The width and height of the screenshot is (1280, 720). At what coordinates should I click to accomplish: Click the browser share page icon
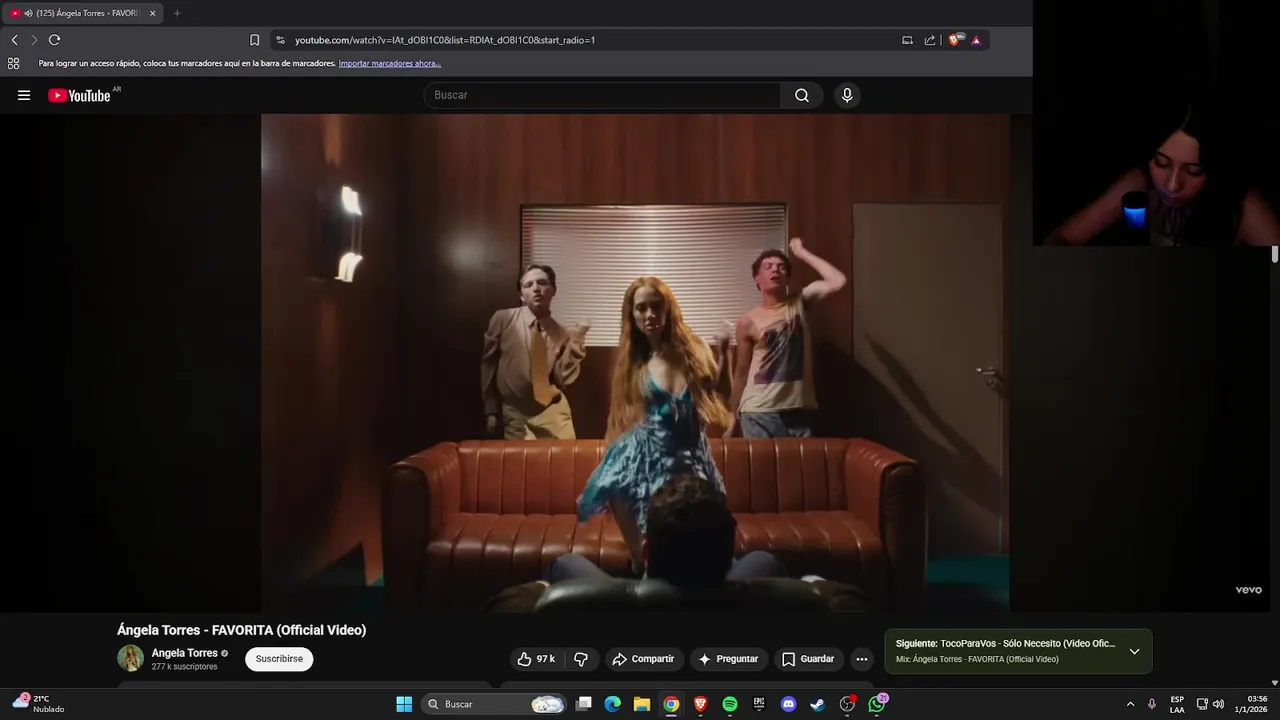[930, 40]
